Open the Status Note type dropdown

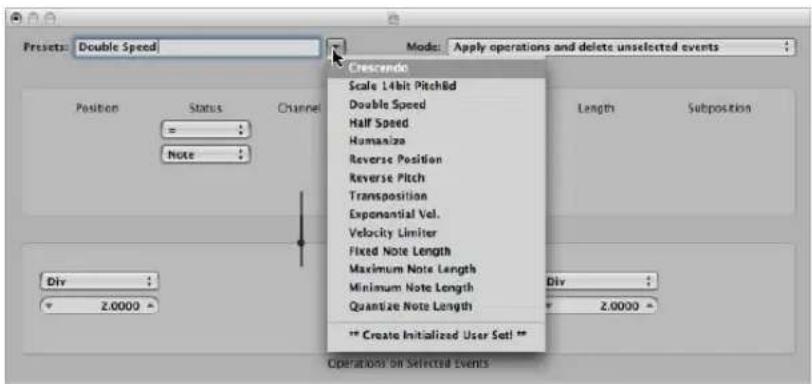[206, 154]
